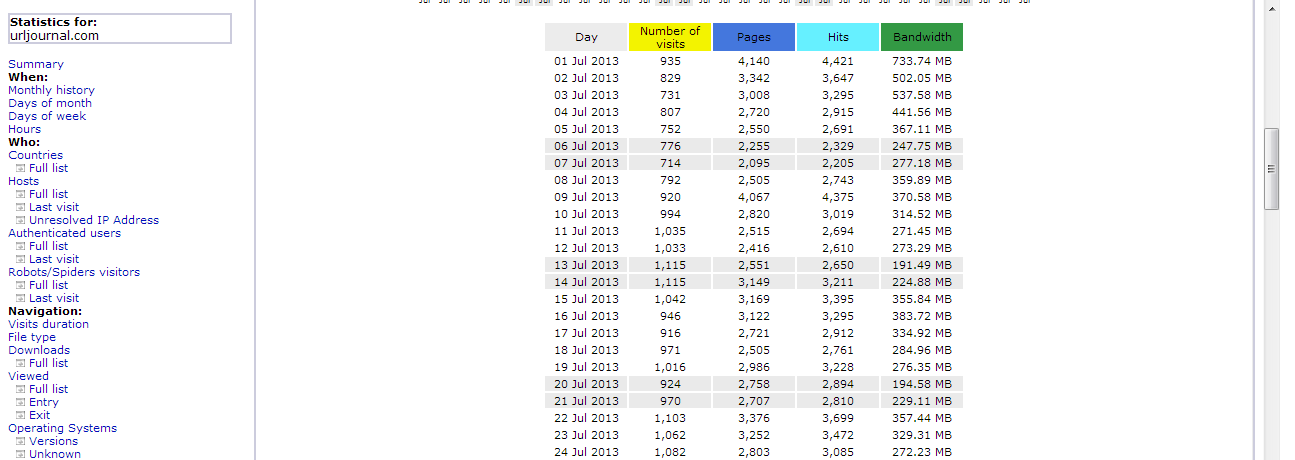
Task: Click bandwidth value 733.74 MB
Action: click(922, 61)
